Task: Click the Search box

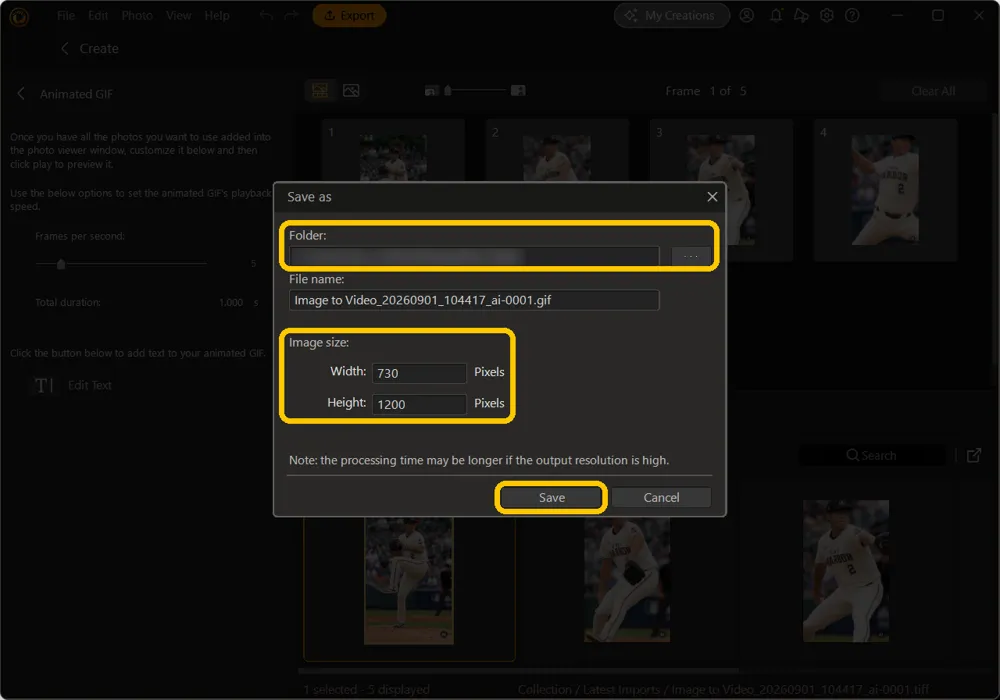Action: 872,455
